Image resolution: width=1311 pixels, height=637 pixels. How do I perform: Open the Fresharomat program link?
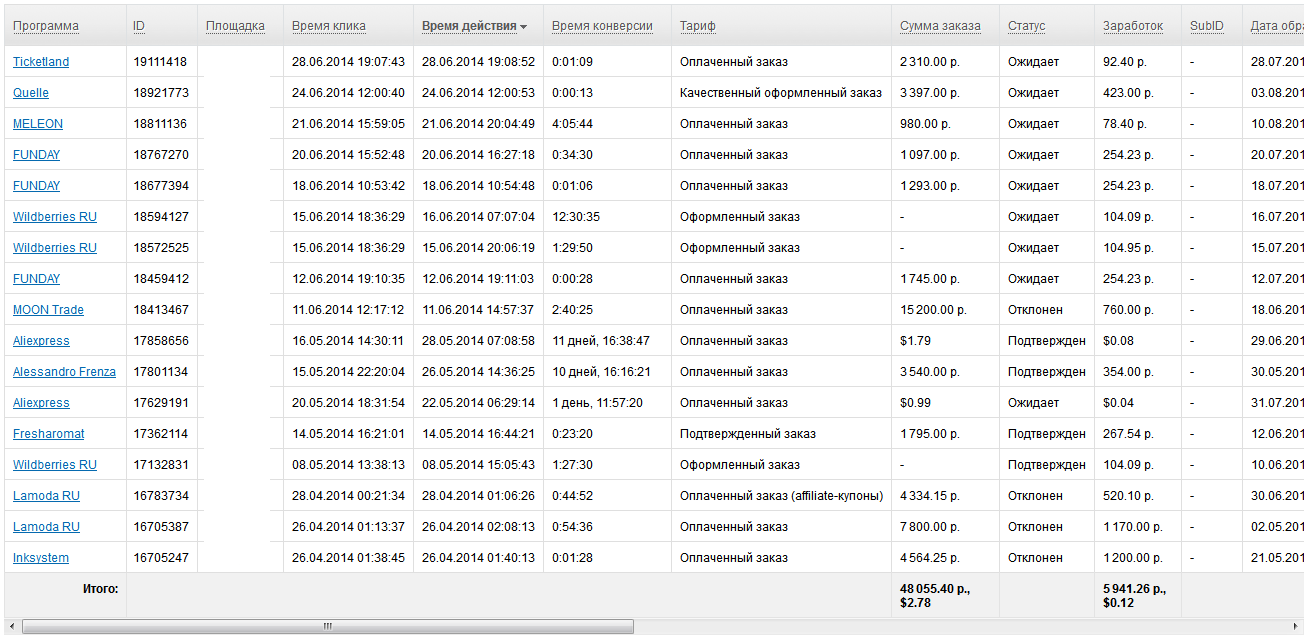click(49, 434)
